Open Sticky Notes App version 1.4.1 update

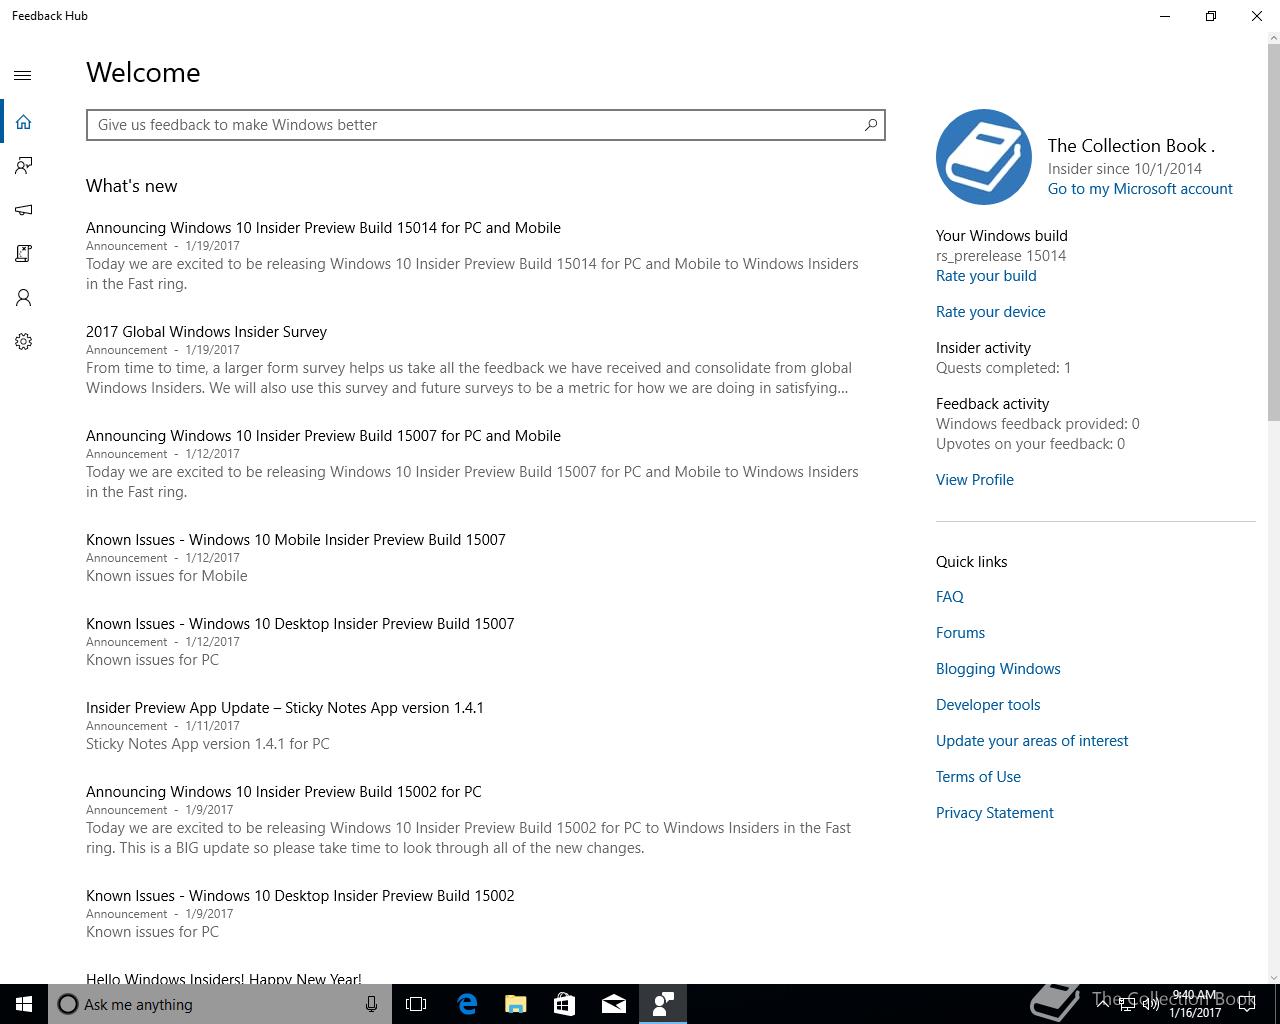[285, 708]
